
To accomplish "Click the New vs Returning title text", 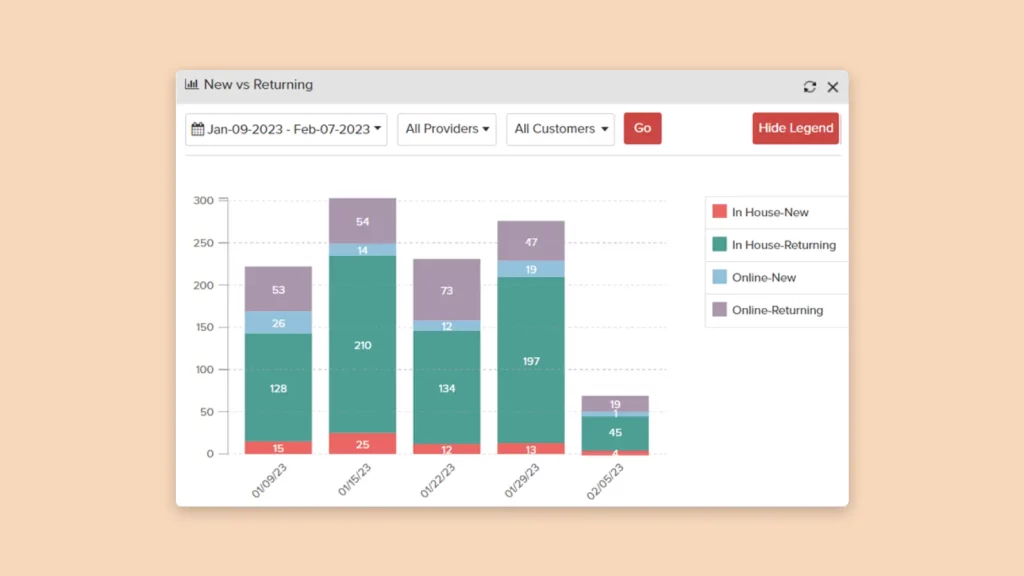I will (258, 84).
